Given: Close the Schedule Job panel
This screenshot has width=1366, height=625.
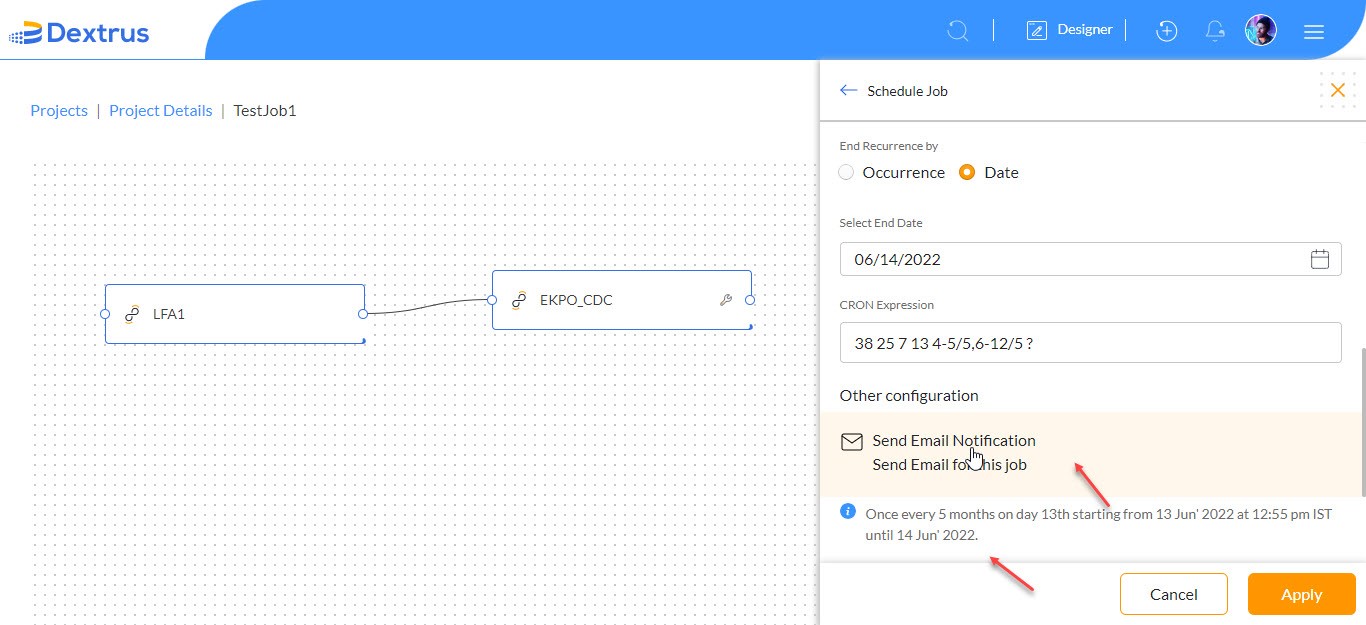Looking at the screenshot, I should [1338, 90].
